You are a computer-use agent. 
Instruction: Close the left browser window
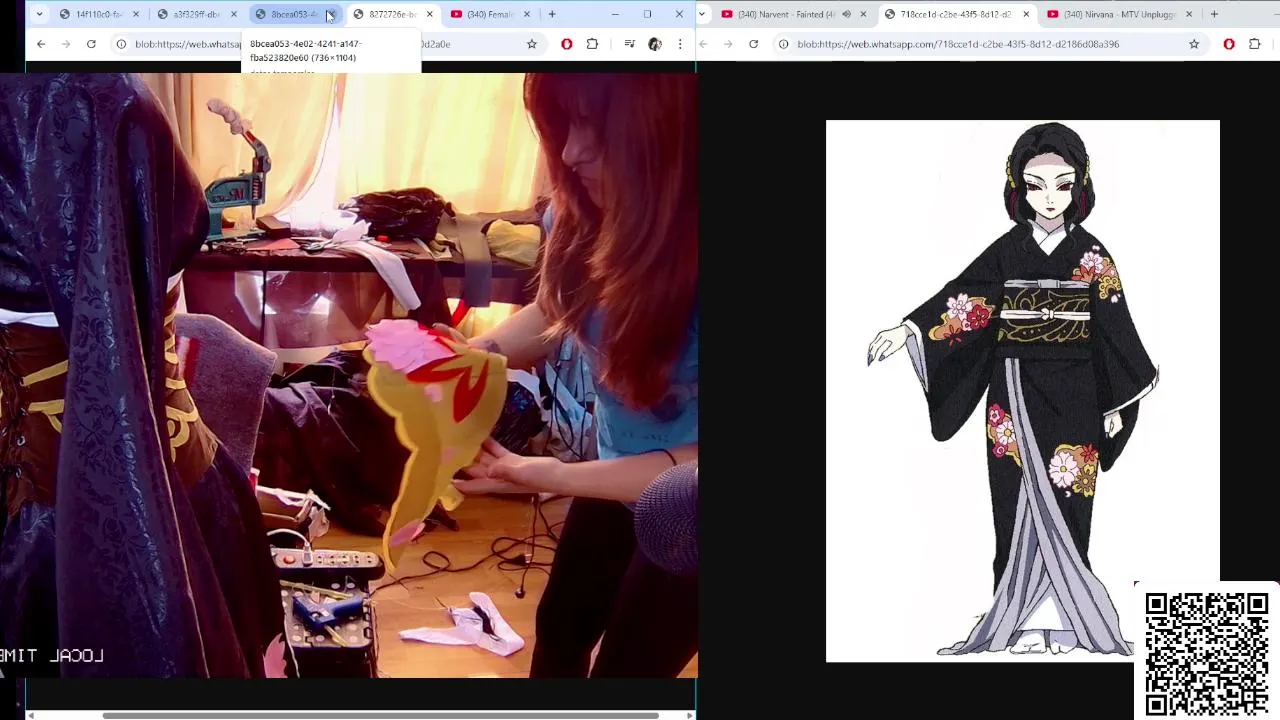[x=679, y=14]
